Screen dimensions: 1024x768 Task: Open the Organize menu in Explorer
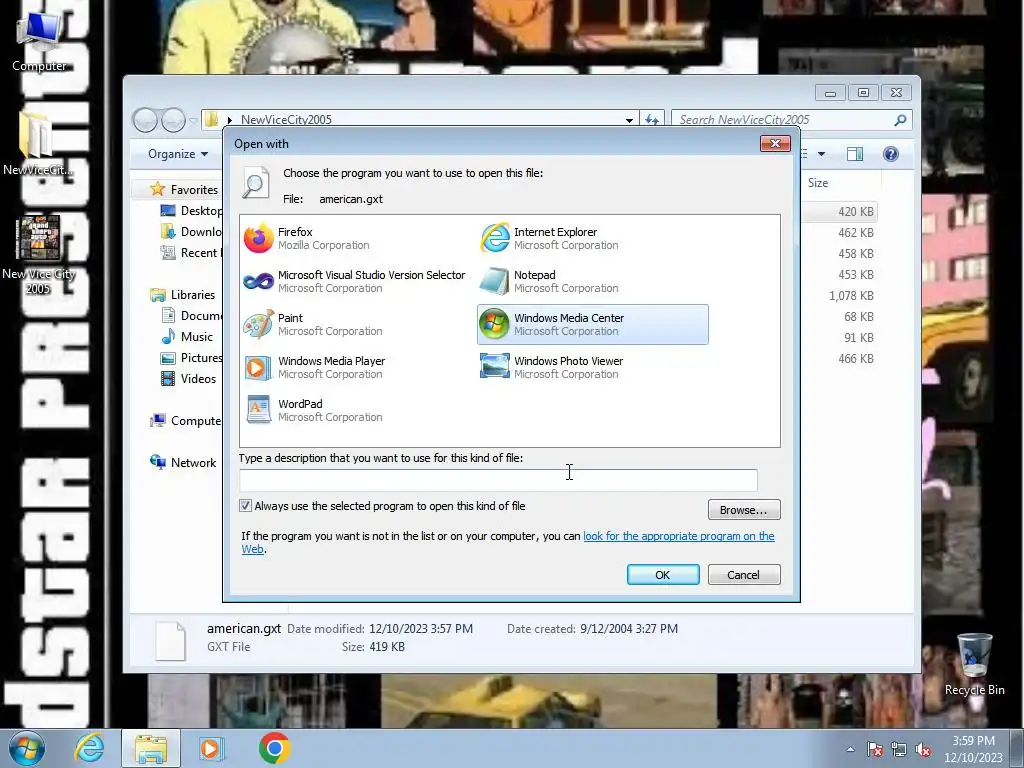point(178,154)
